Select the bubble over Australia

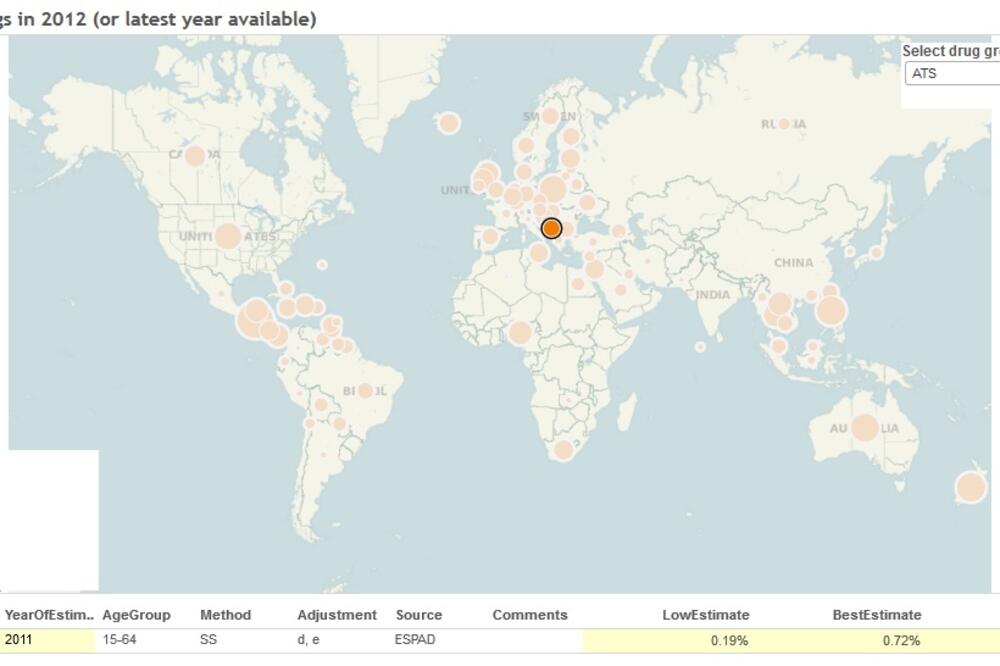pos(865,428)
